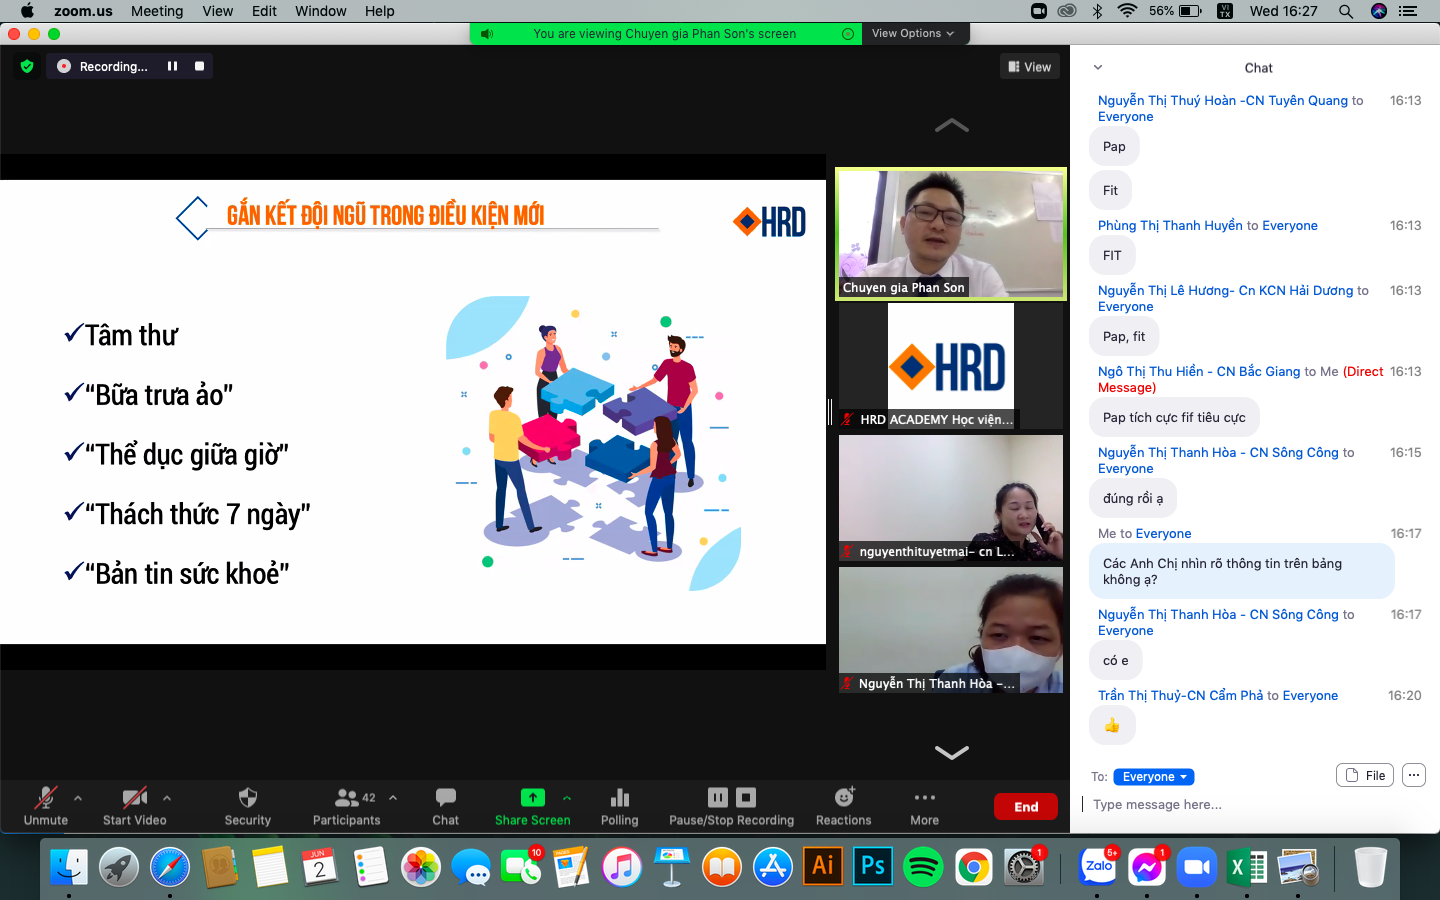Screen dimensions: 1440x900
Task: Open Messenger from the Dock
Action: (x=1147, y=867)
